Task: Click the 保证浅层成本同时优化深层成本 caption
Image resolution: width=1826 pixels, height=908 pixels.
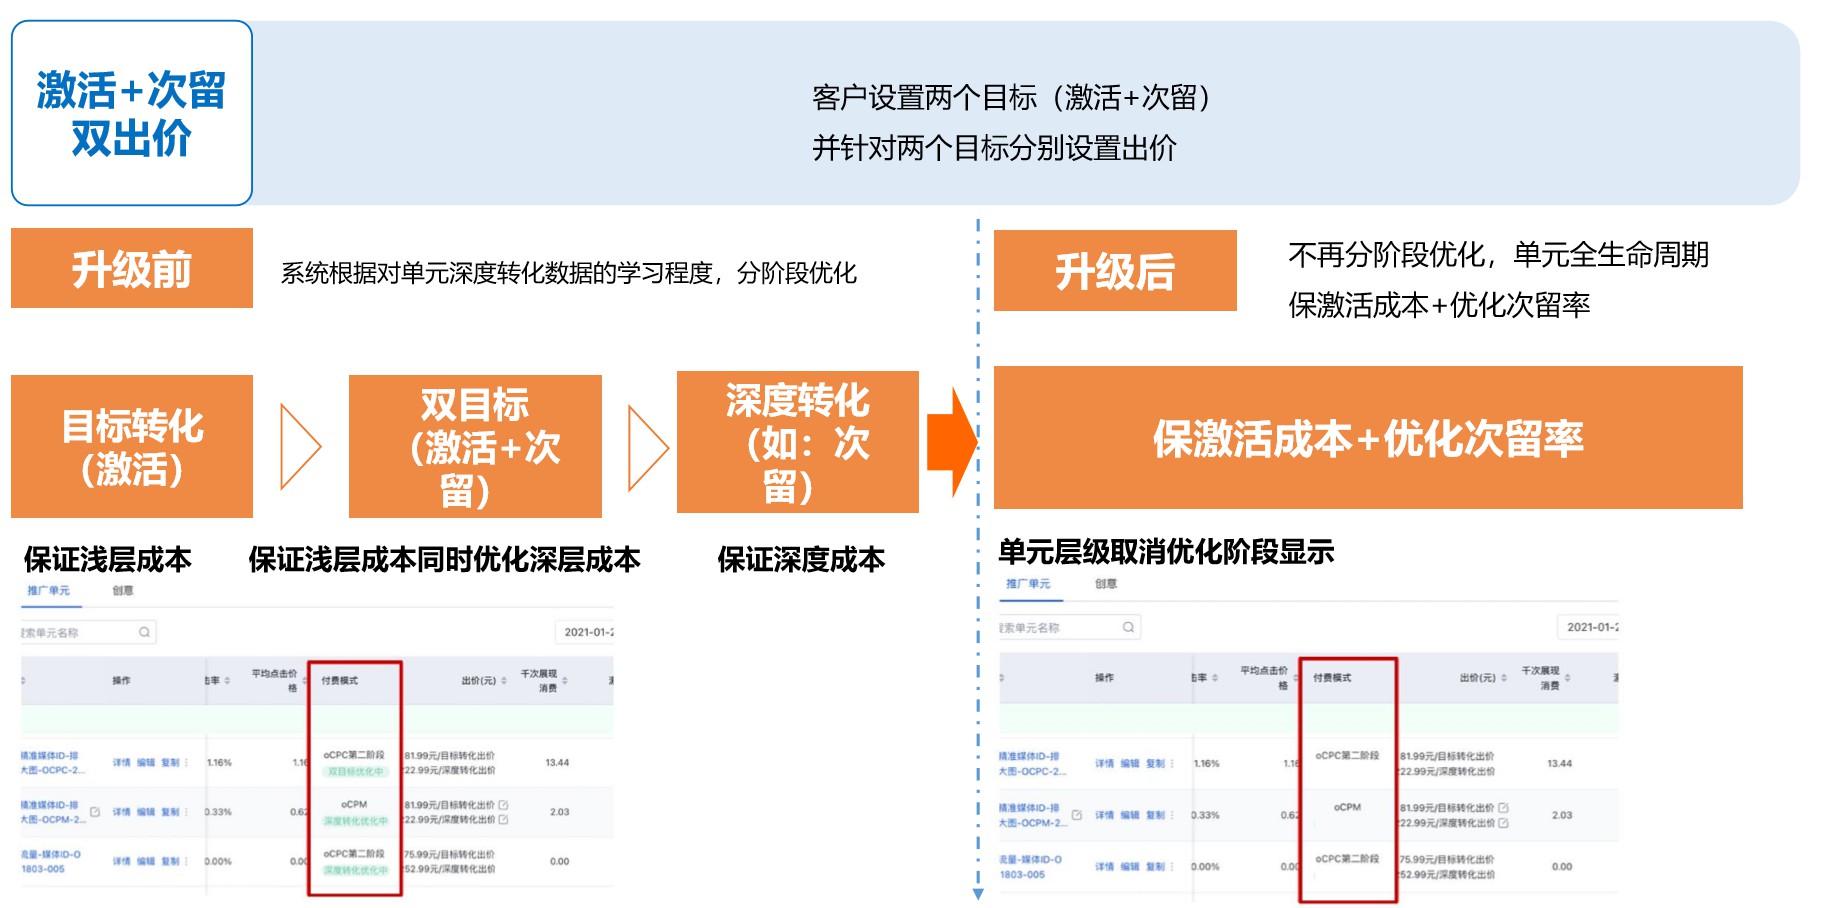Action: point(444,559)
